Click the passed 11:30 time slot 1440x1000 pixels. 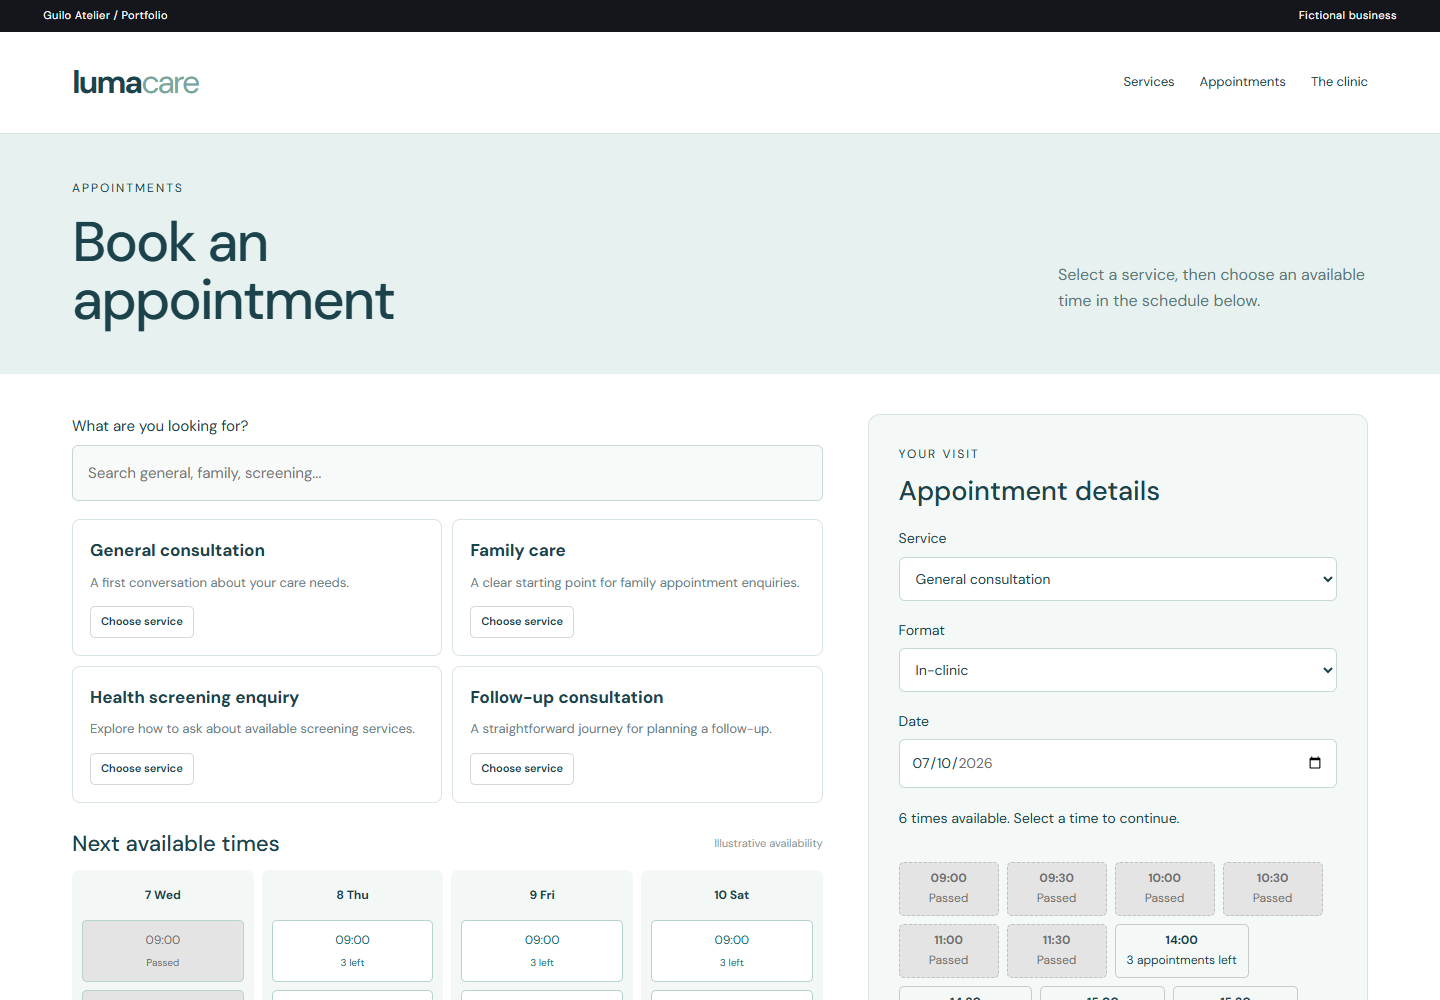tap(1056, 950)
